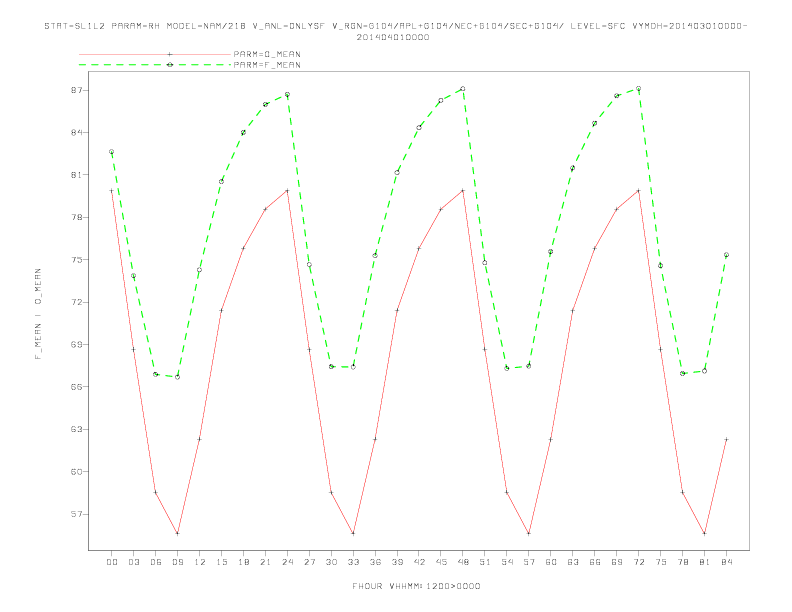Screen dimensions: 792x612
Task: Click the PARM=F_MEAN legend label
Action: 267,65
